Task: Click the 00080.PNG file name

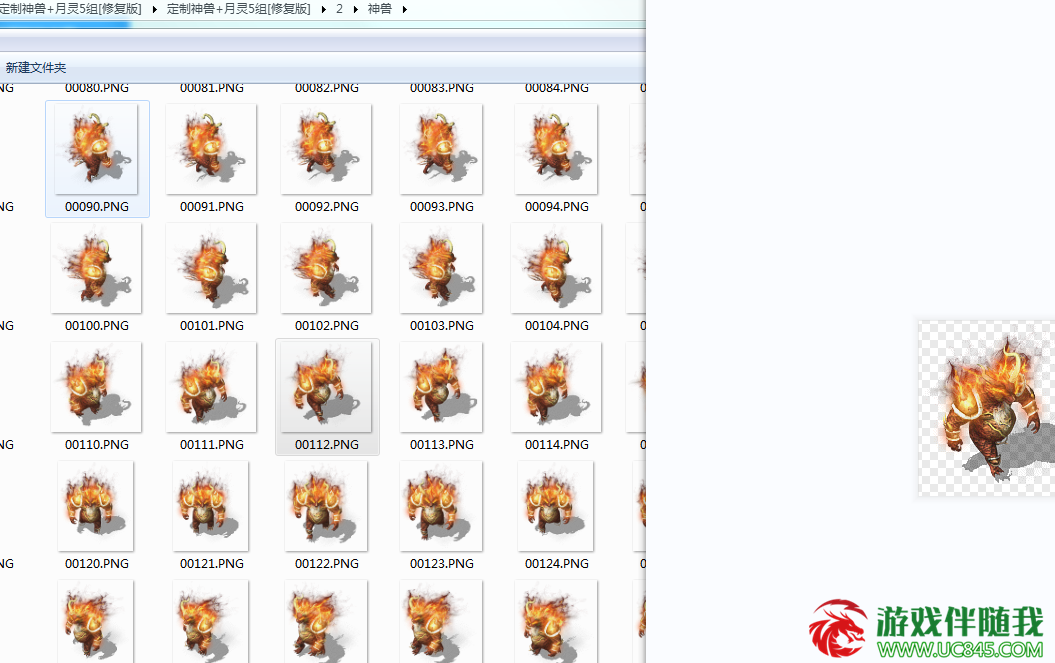Action: click(x=97, y=88)
